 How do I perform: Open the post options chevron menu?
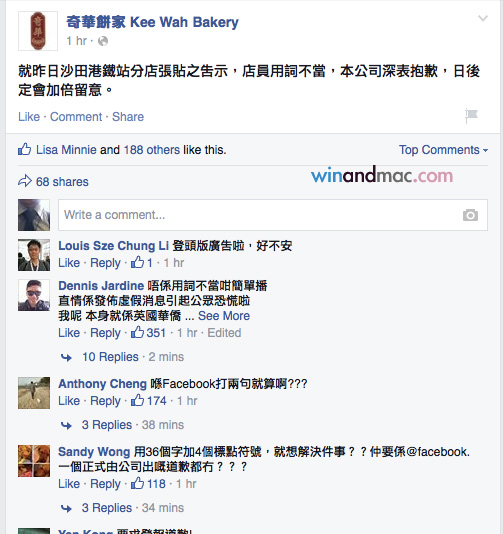(483, 18)
